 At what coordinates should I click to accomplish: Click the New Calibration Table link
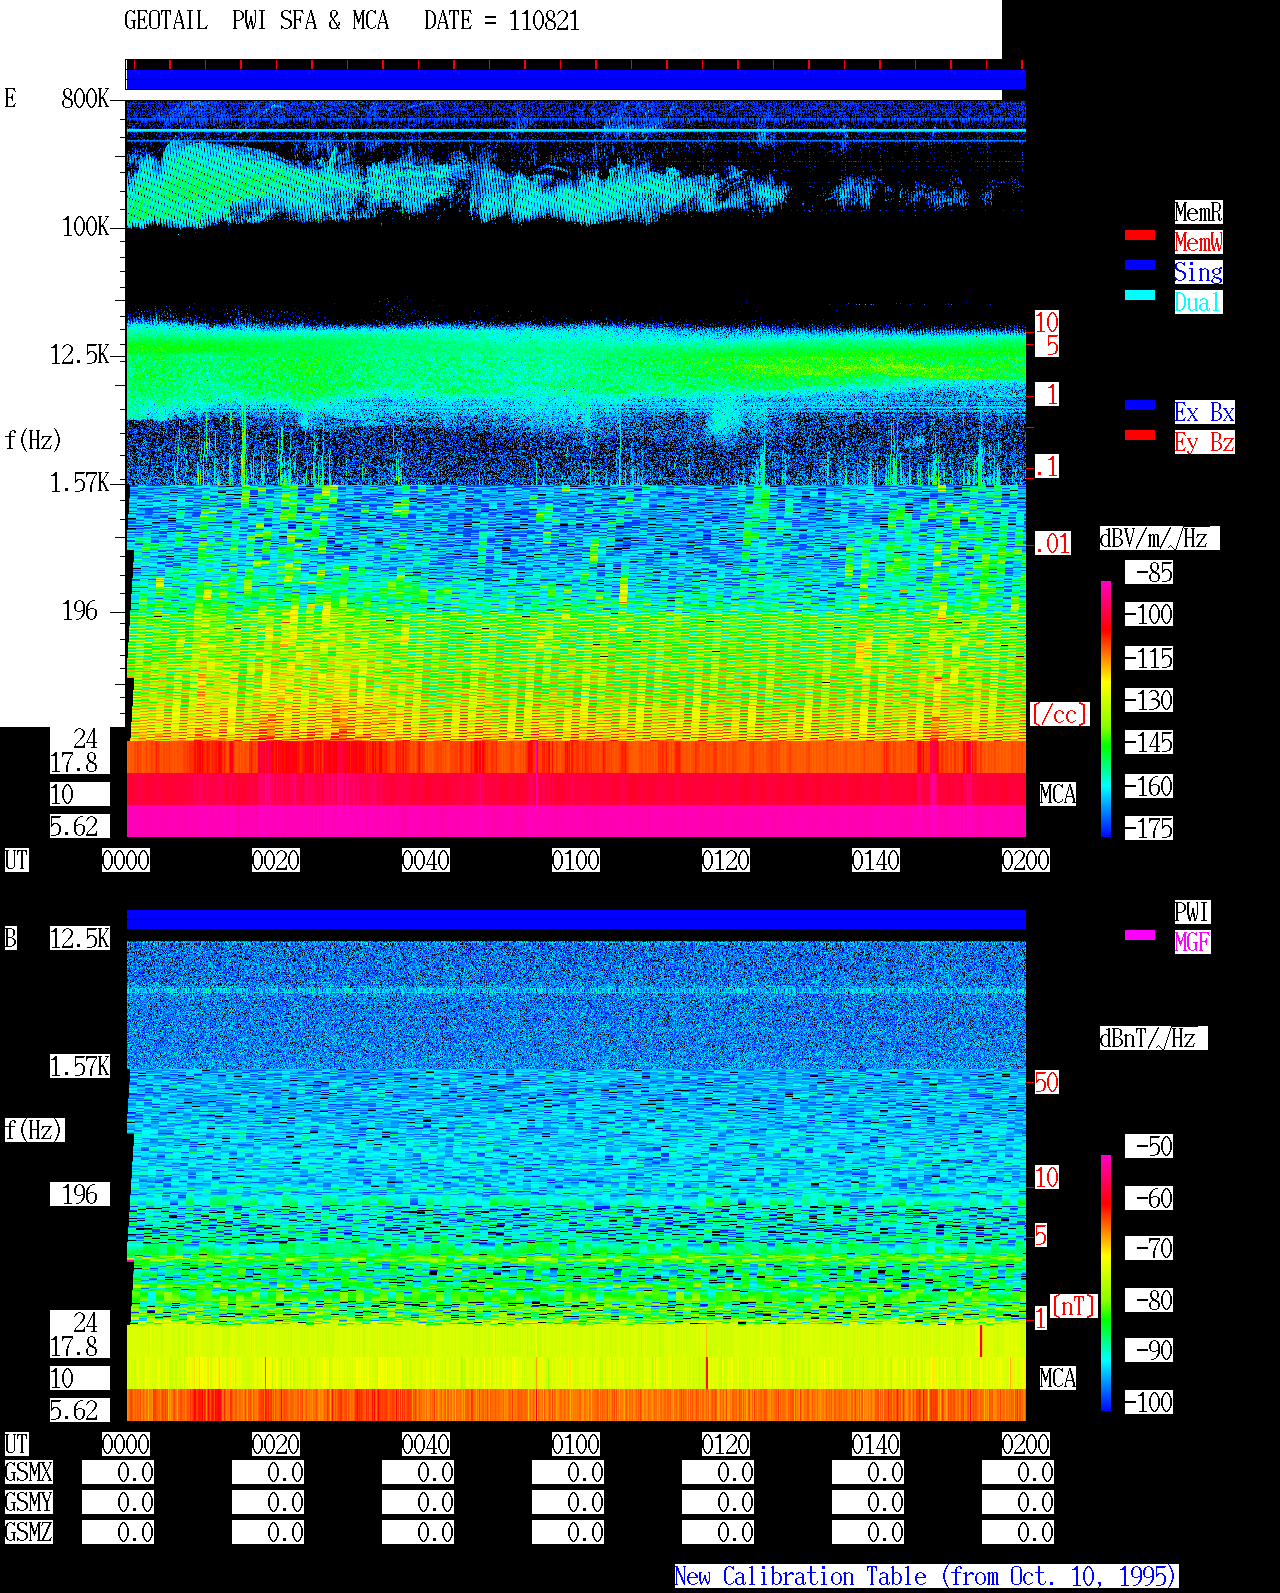click(926, 1576)
